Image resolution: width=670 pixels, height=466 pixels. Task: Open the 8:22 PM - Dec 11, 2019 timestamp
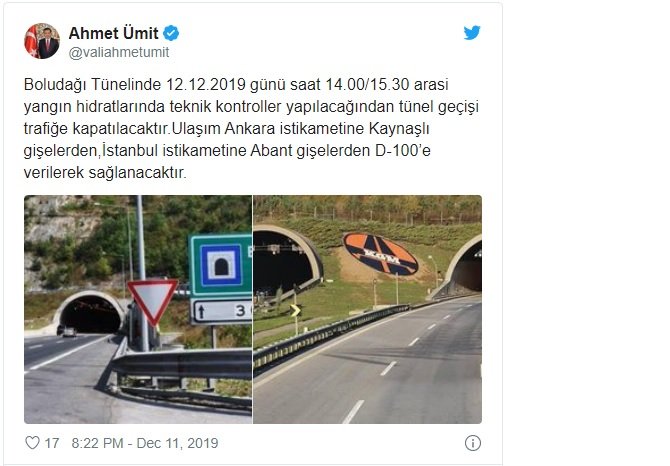tap(145, 443)
